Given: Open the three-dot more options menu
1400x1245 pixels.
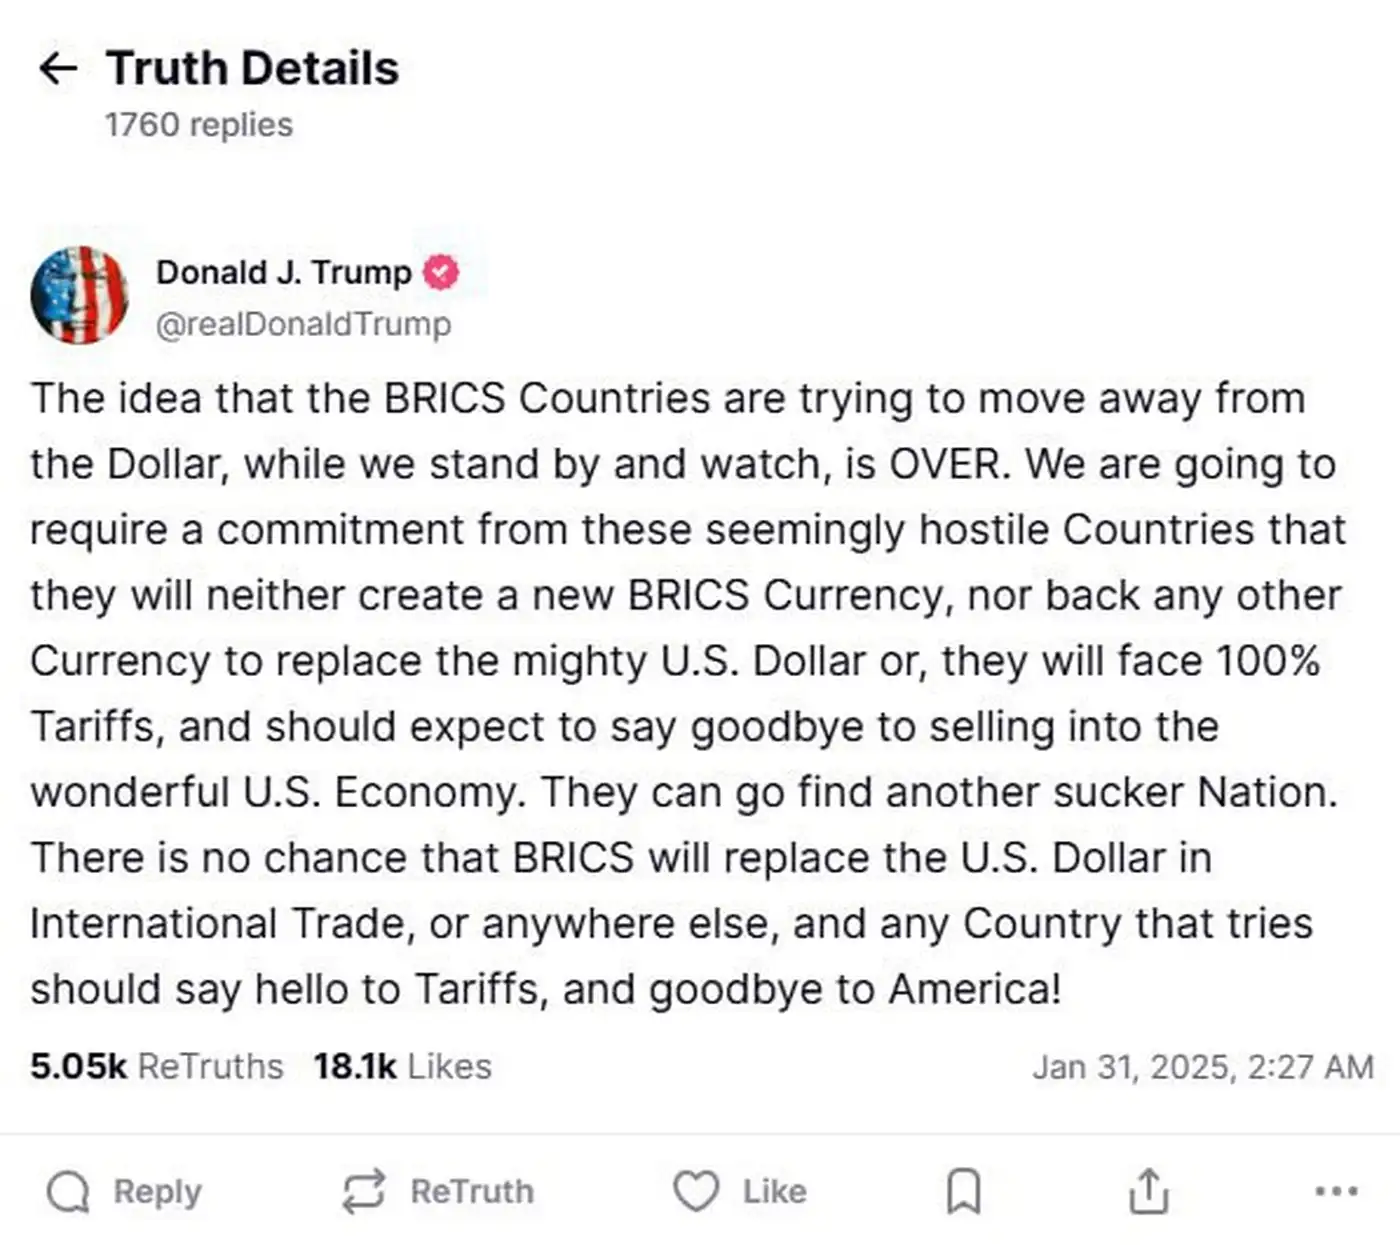Looking at the screenshot, I should pos(1336,1191).
